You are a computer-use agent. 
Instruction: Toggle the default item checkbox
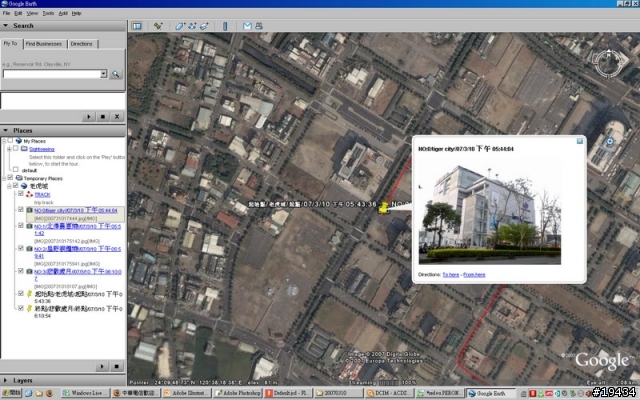(x=16, y=169)
